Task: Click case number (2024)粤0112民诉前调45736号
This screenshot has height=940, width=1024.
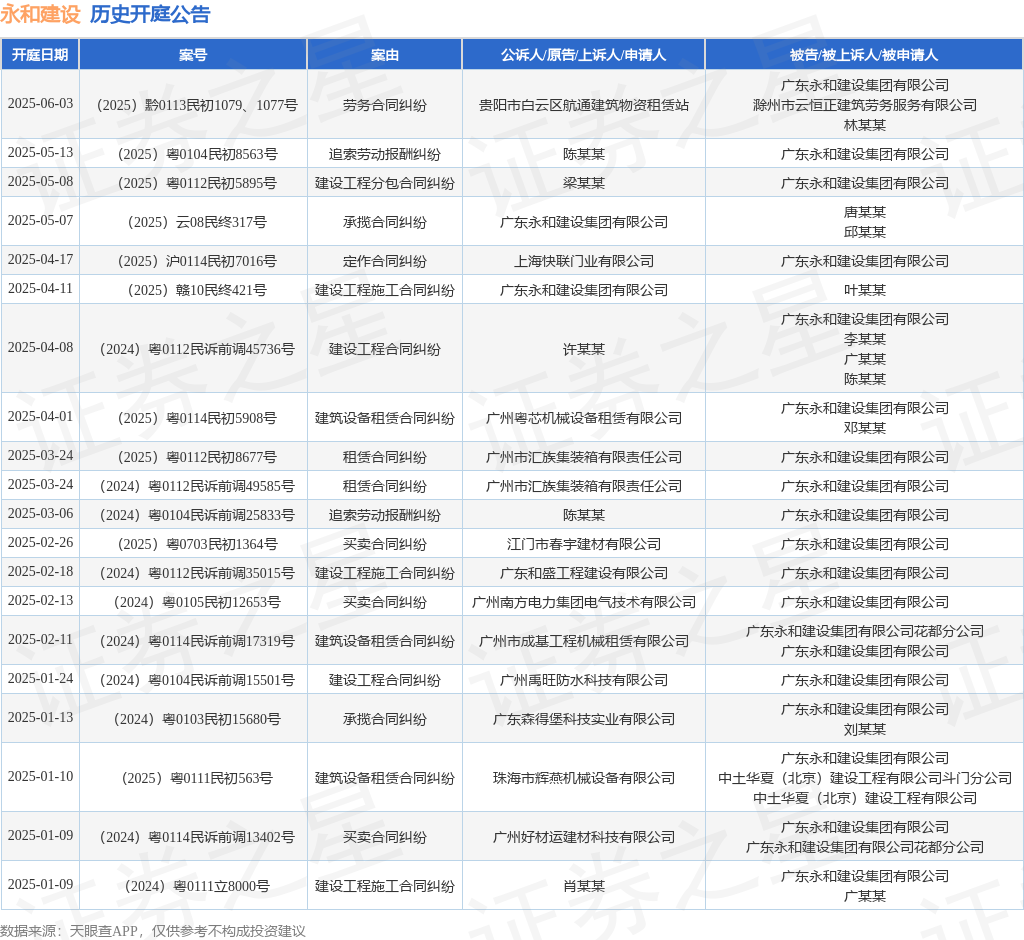Action: (197, 349)
